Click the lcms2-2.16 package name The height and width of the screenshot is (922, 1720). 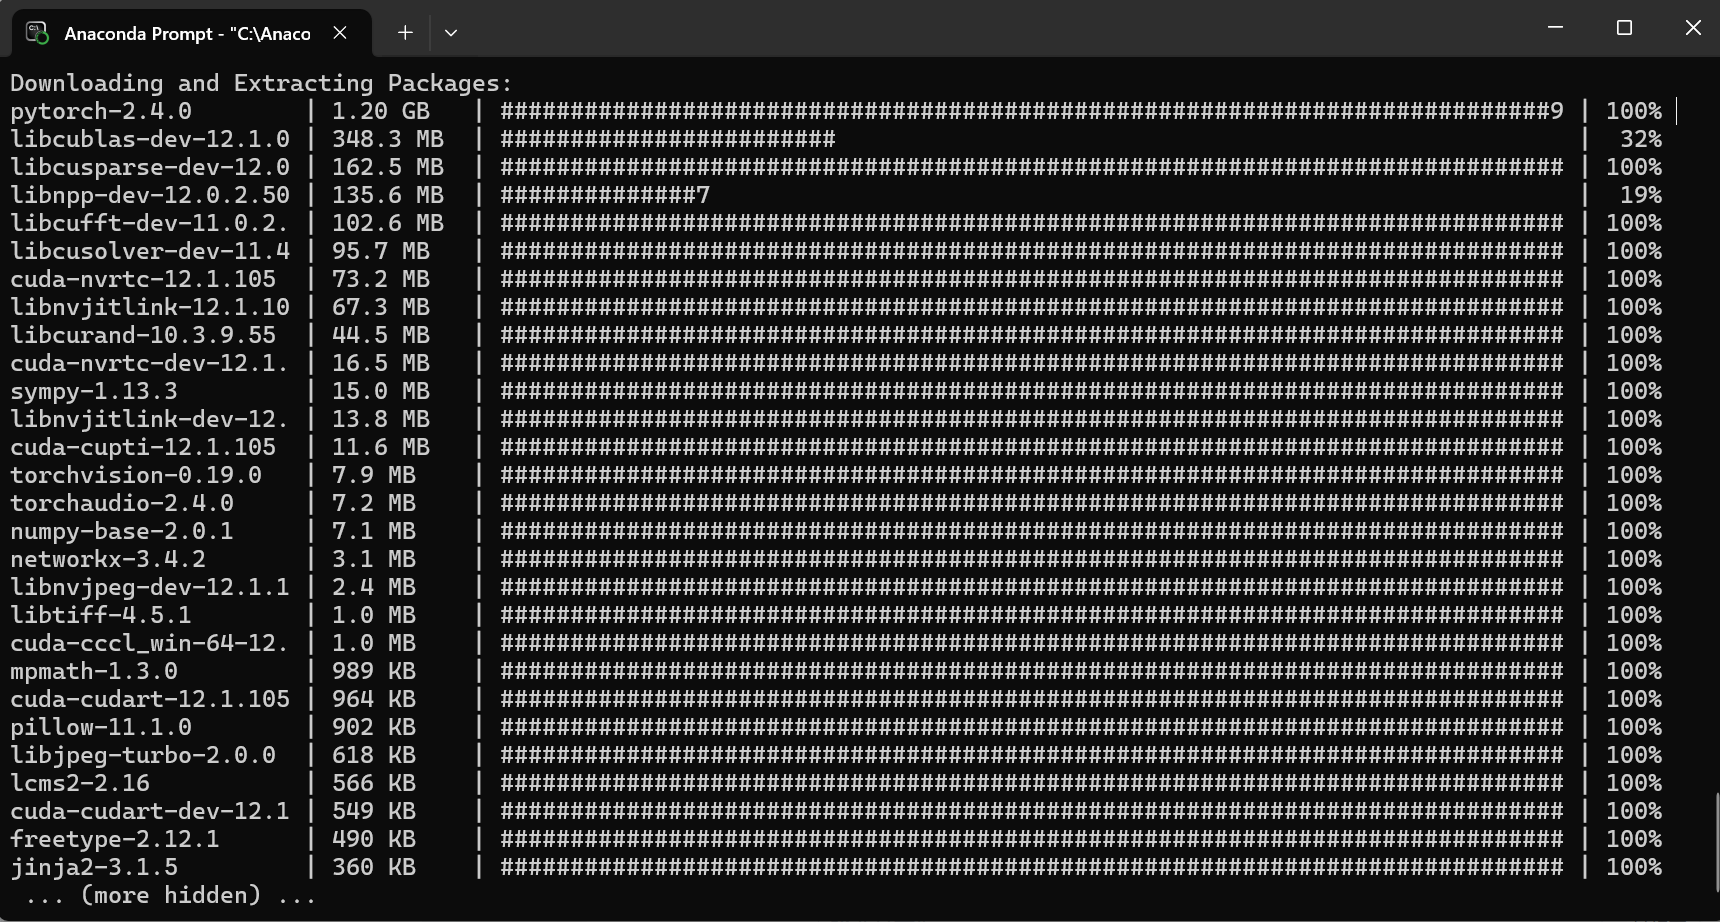coord(80,783)
